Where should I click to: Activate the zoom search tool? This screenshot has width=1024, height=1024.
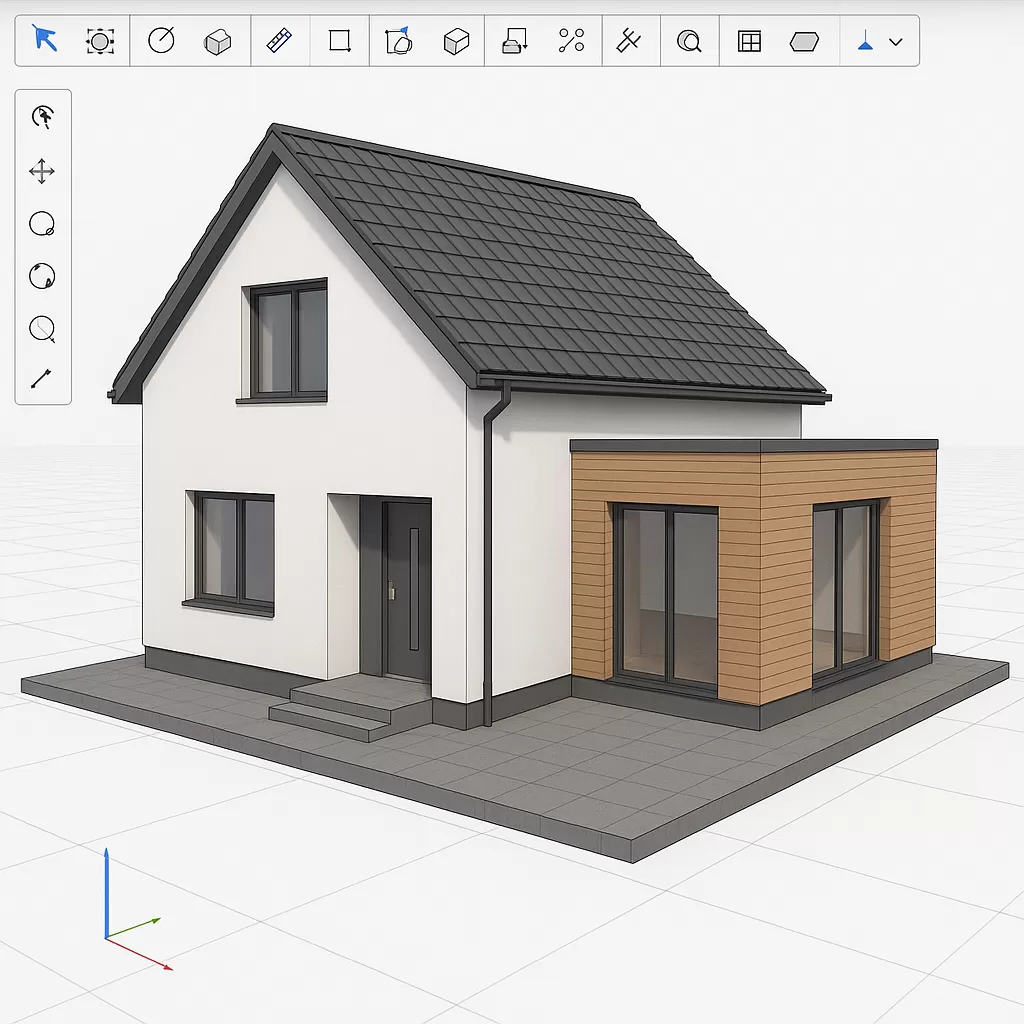689,41
